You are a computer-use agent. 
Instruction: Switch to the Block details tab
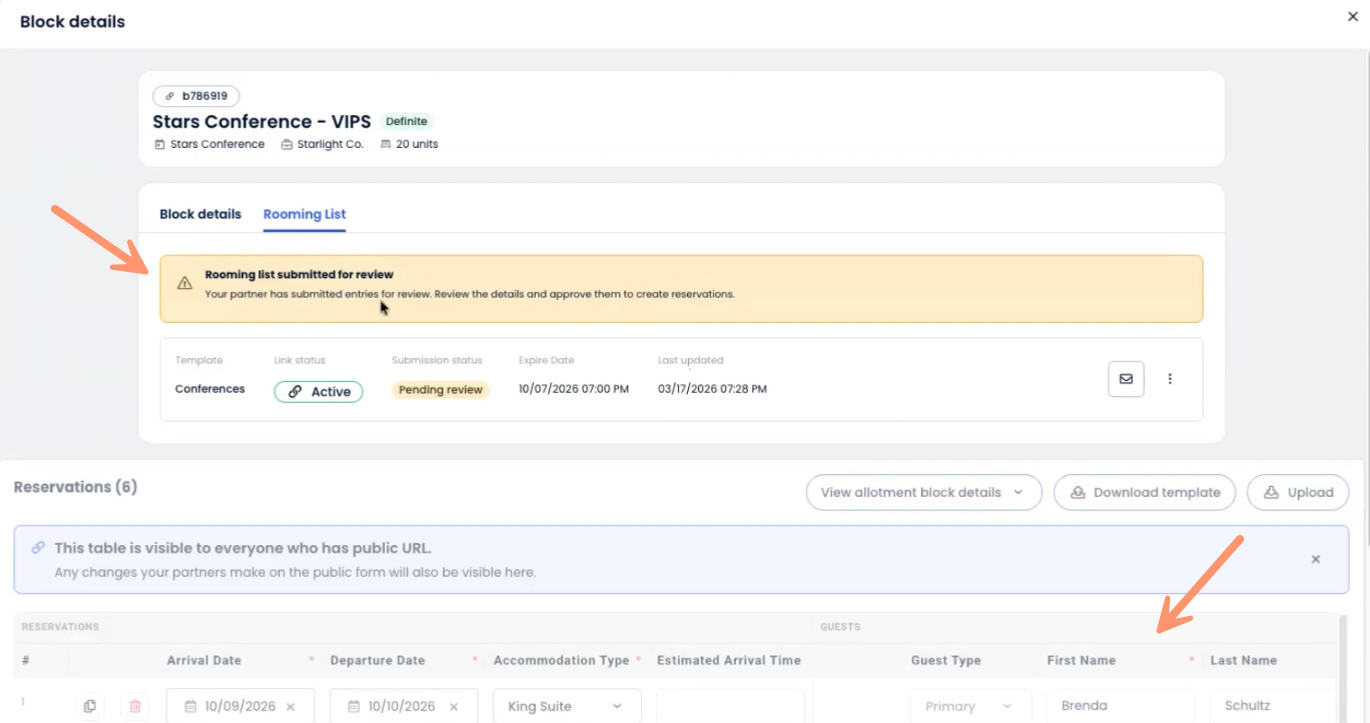tap(200, 214)
